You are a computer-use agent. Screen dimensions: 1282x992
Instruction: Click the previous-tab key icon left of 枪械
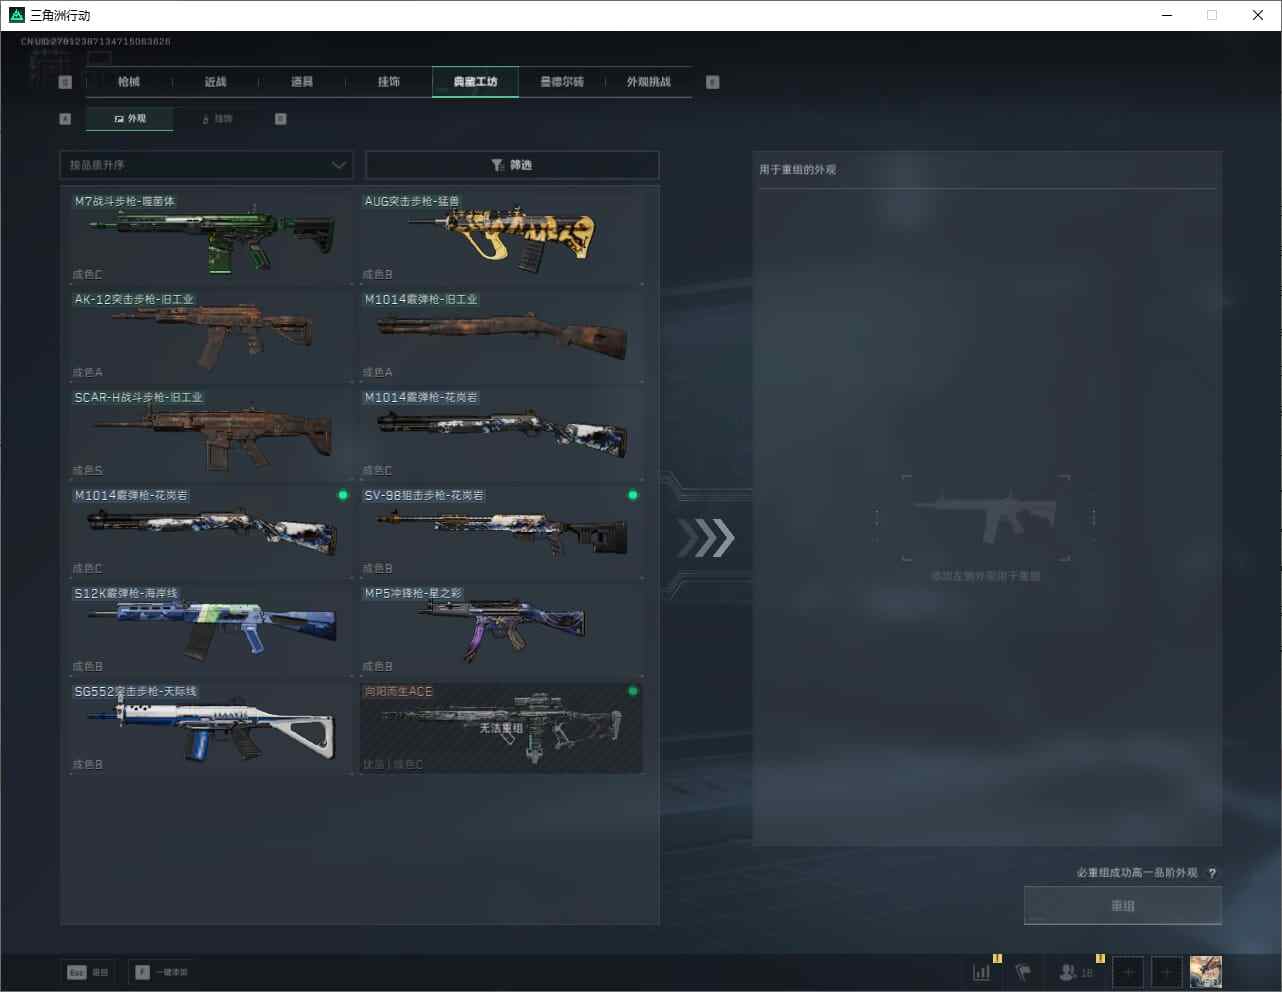66,82
